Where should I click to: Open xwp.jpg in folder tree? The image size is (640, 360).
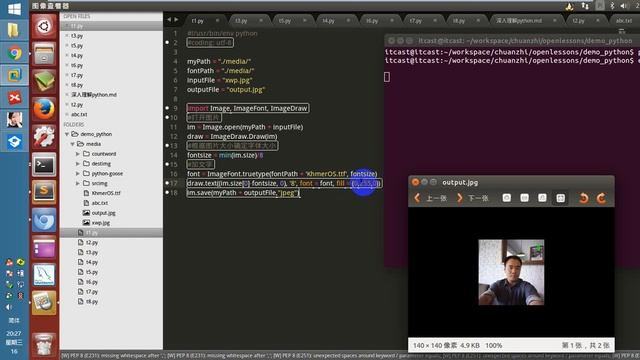pos(101,223)
